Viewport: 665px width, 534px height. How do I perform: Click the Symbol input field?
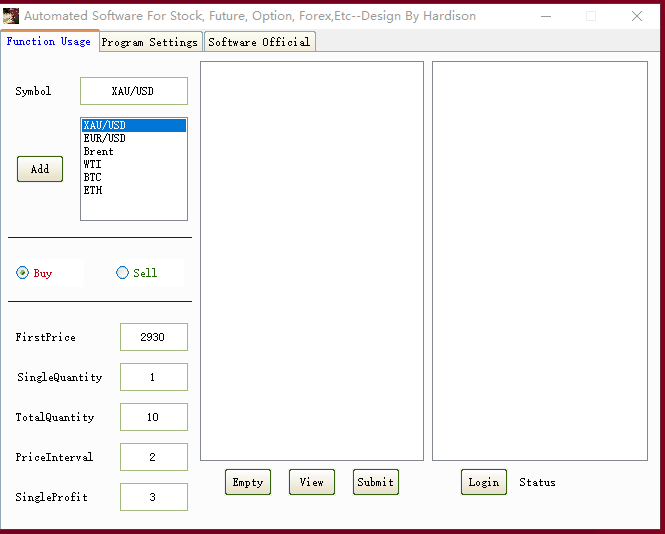click(133, 91)
